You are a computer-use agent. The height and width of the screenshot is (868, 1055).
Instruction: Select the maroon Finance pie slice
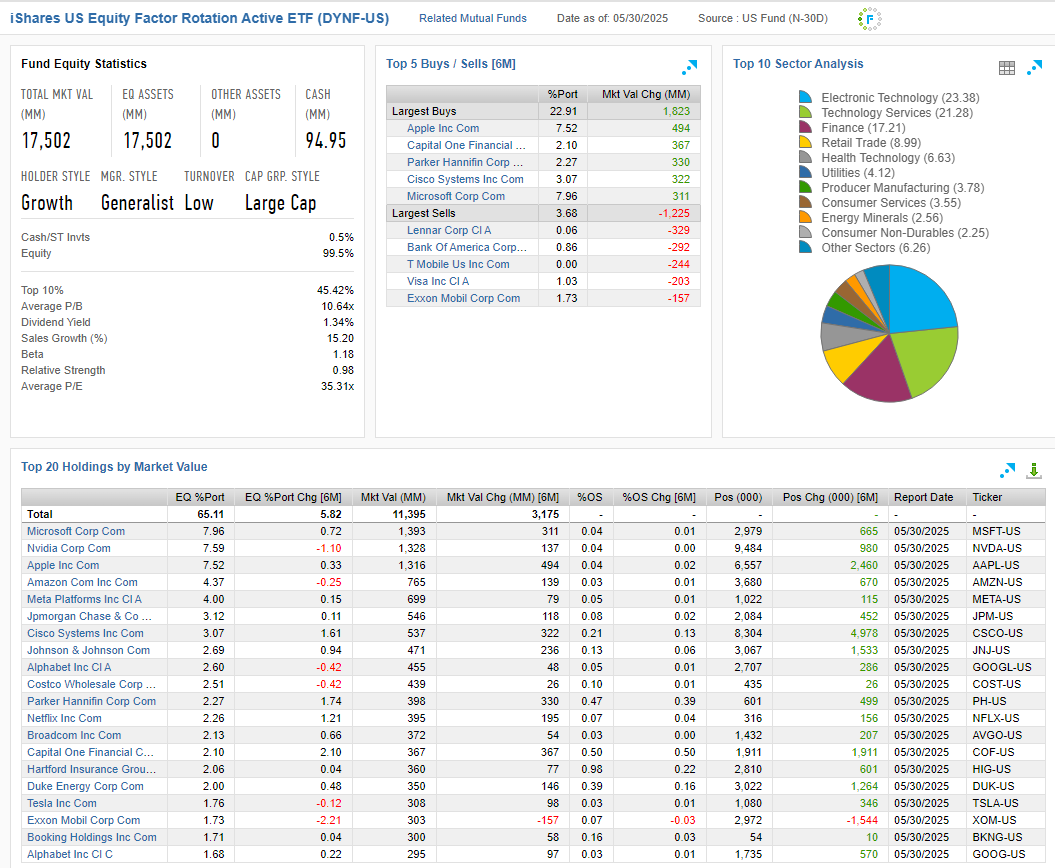click(878, 373)
